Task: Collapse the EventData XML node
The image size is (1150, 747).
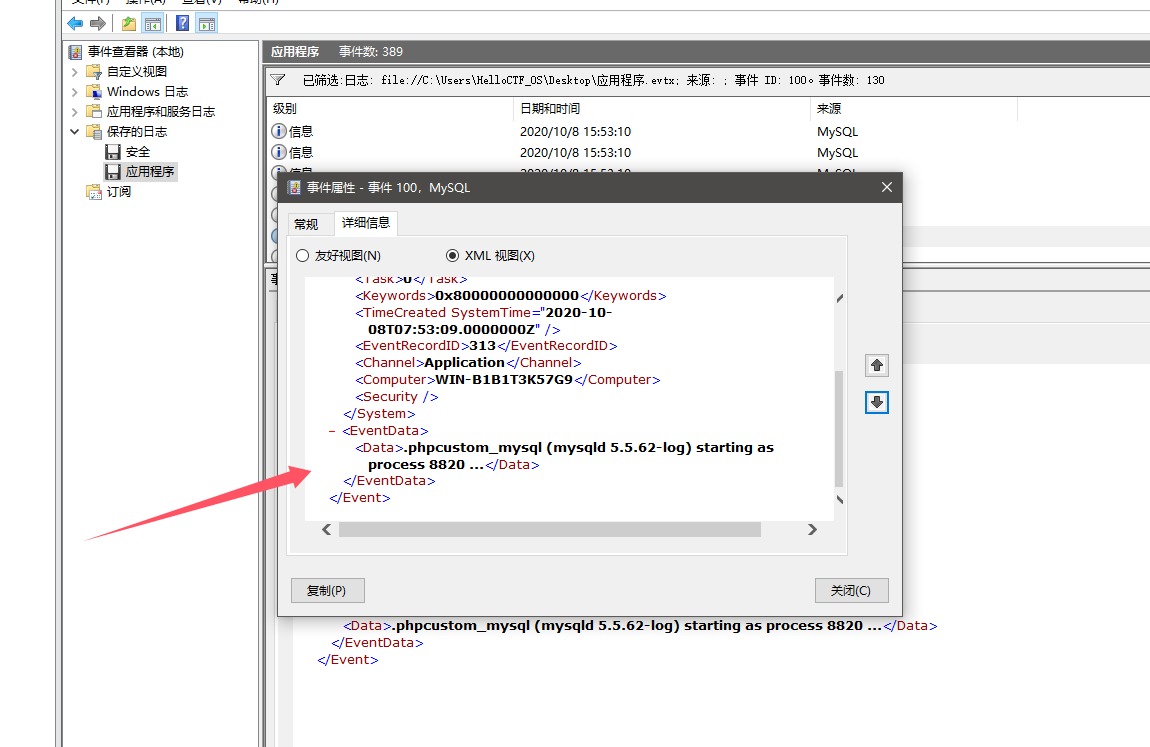Action: pos(331,431)
